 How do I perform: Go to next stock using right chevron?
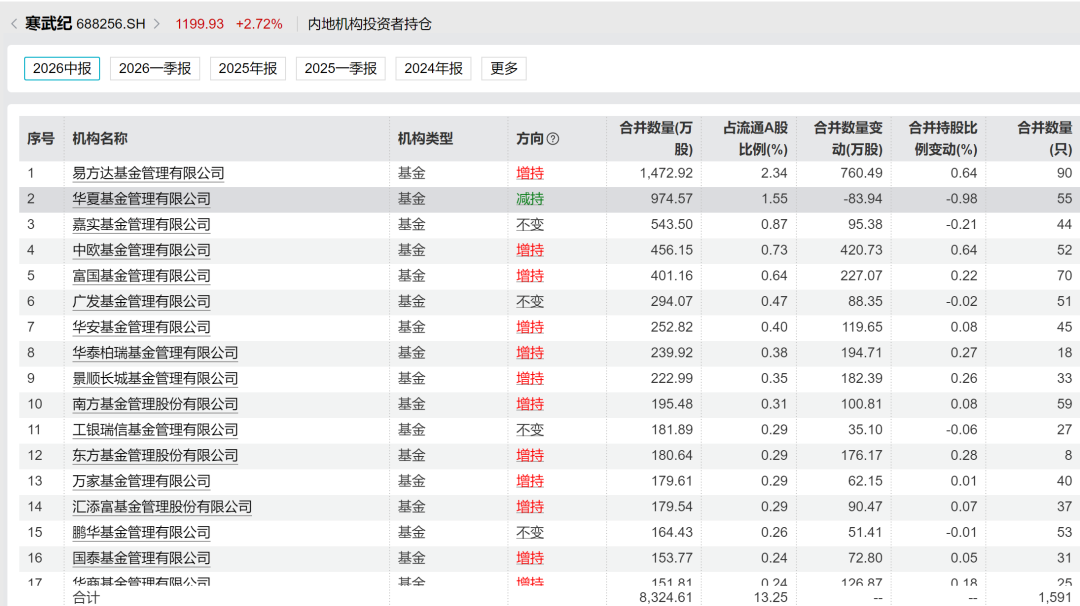pos(157,24)
